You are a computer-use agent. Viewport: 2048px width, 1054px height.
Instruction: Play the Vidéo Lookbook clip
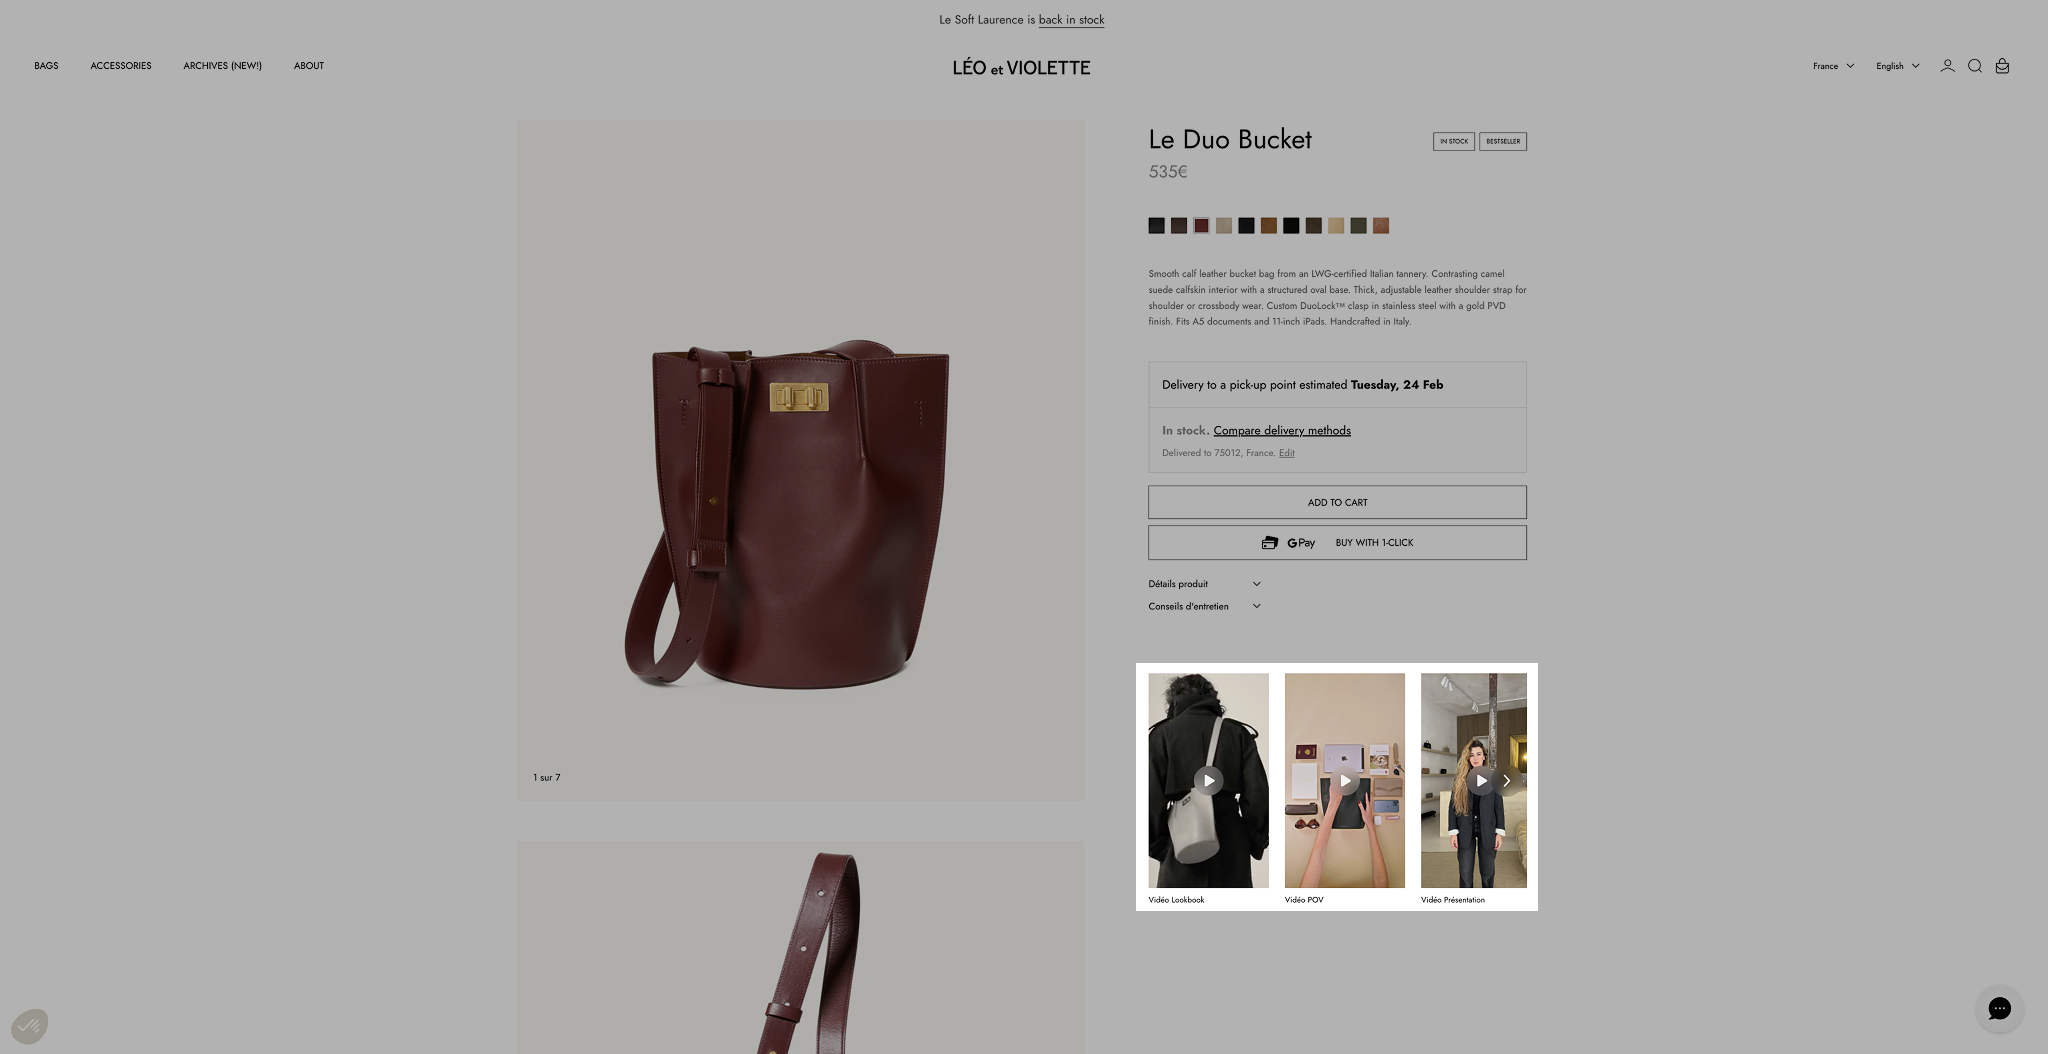coord(1208,780)
